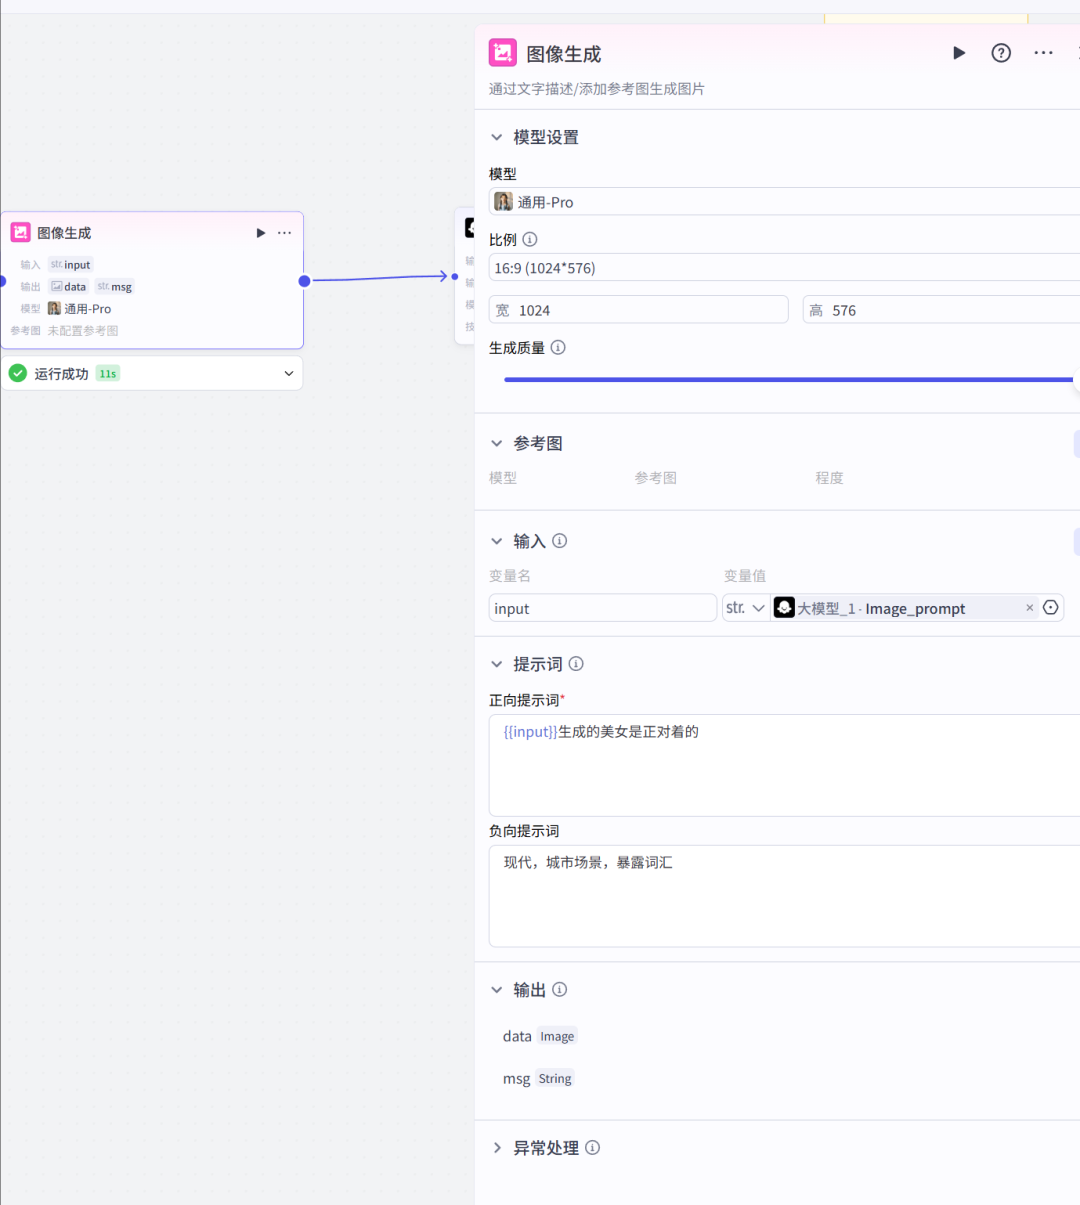Run the 图像生成 node from panel header
The height and width of the screenshot is (1205, 1080).
point(959,53)
